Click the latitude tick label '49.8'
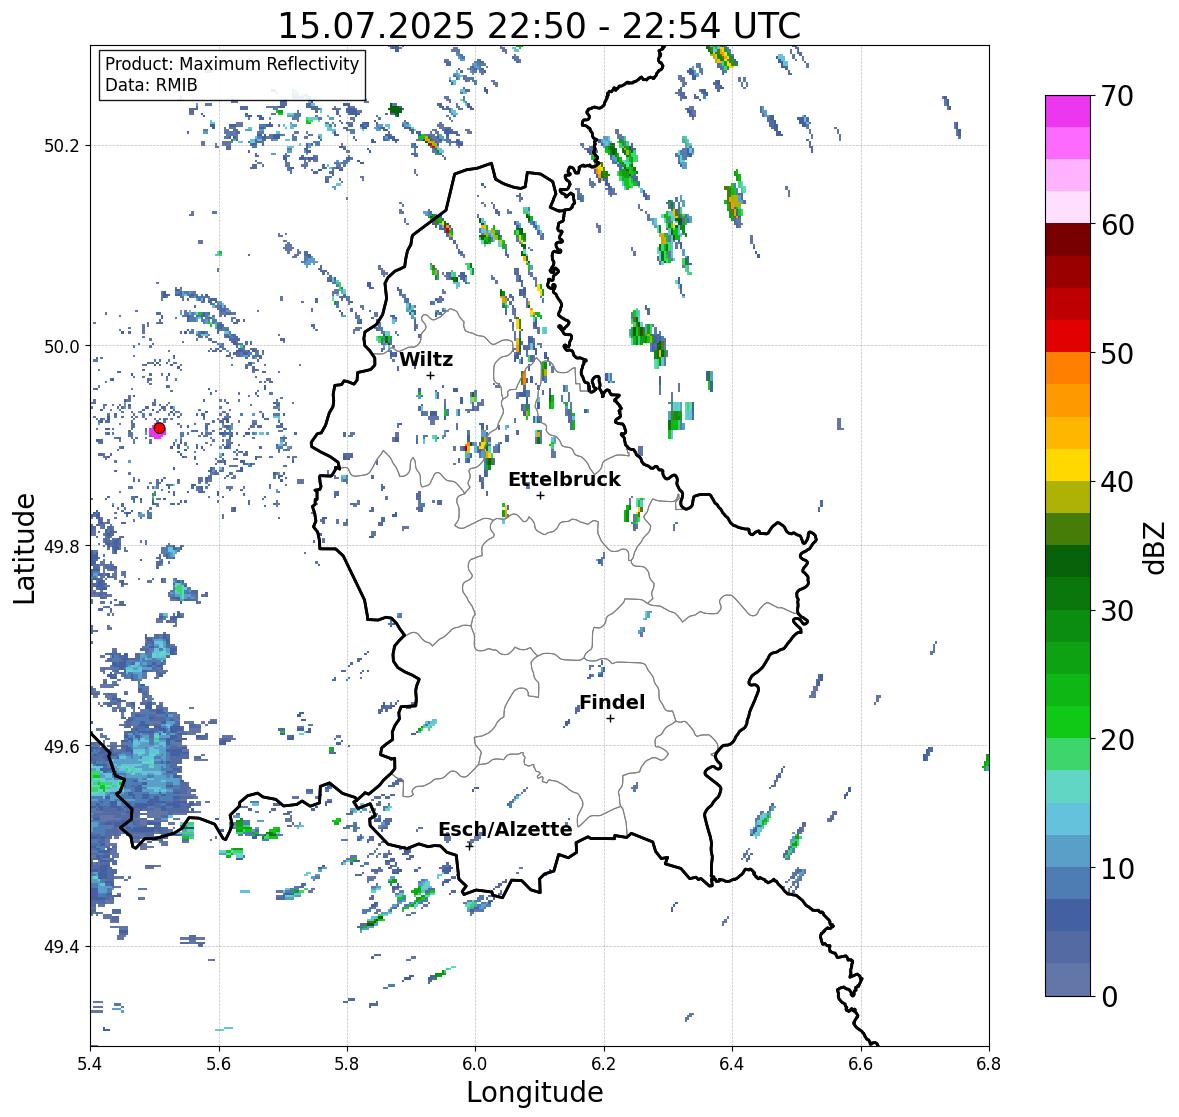1179x1117 pixels. tap(62, 546)
